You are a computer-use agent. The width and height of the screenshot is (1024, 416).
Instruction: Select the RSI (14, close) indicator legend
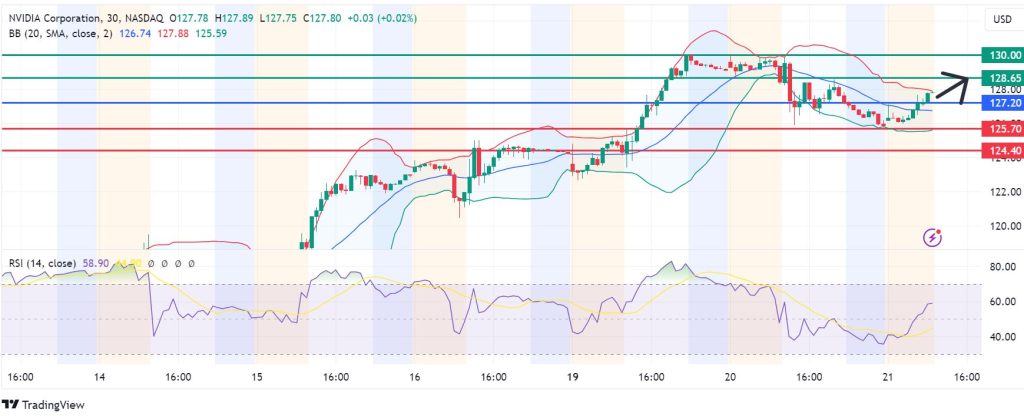tap(42, 264)
